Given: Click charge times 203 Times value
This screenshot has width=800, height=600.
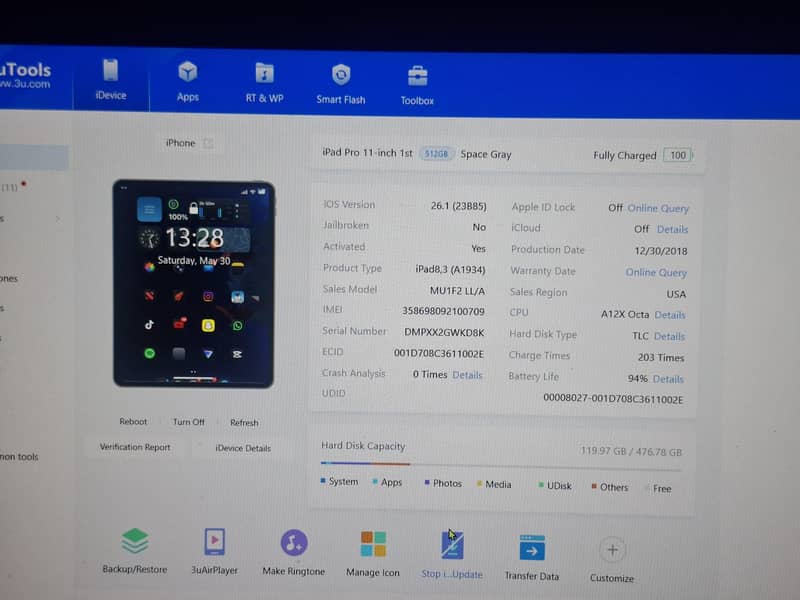Looking at the screenshot, I should (661, 358).
